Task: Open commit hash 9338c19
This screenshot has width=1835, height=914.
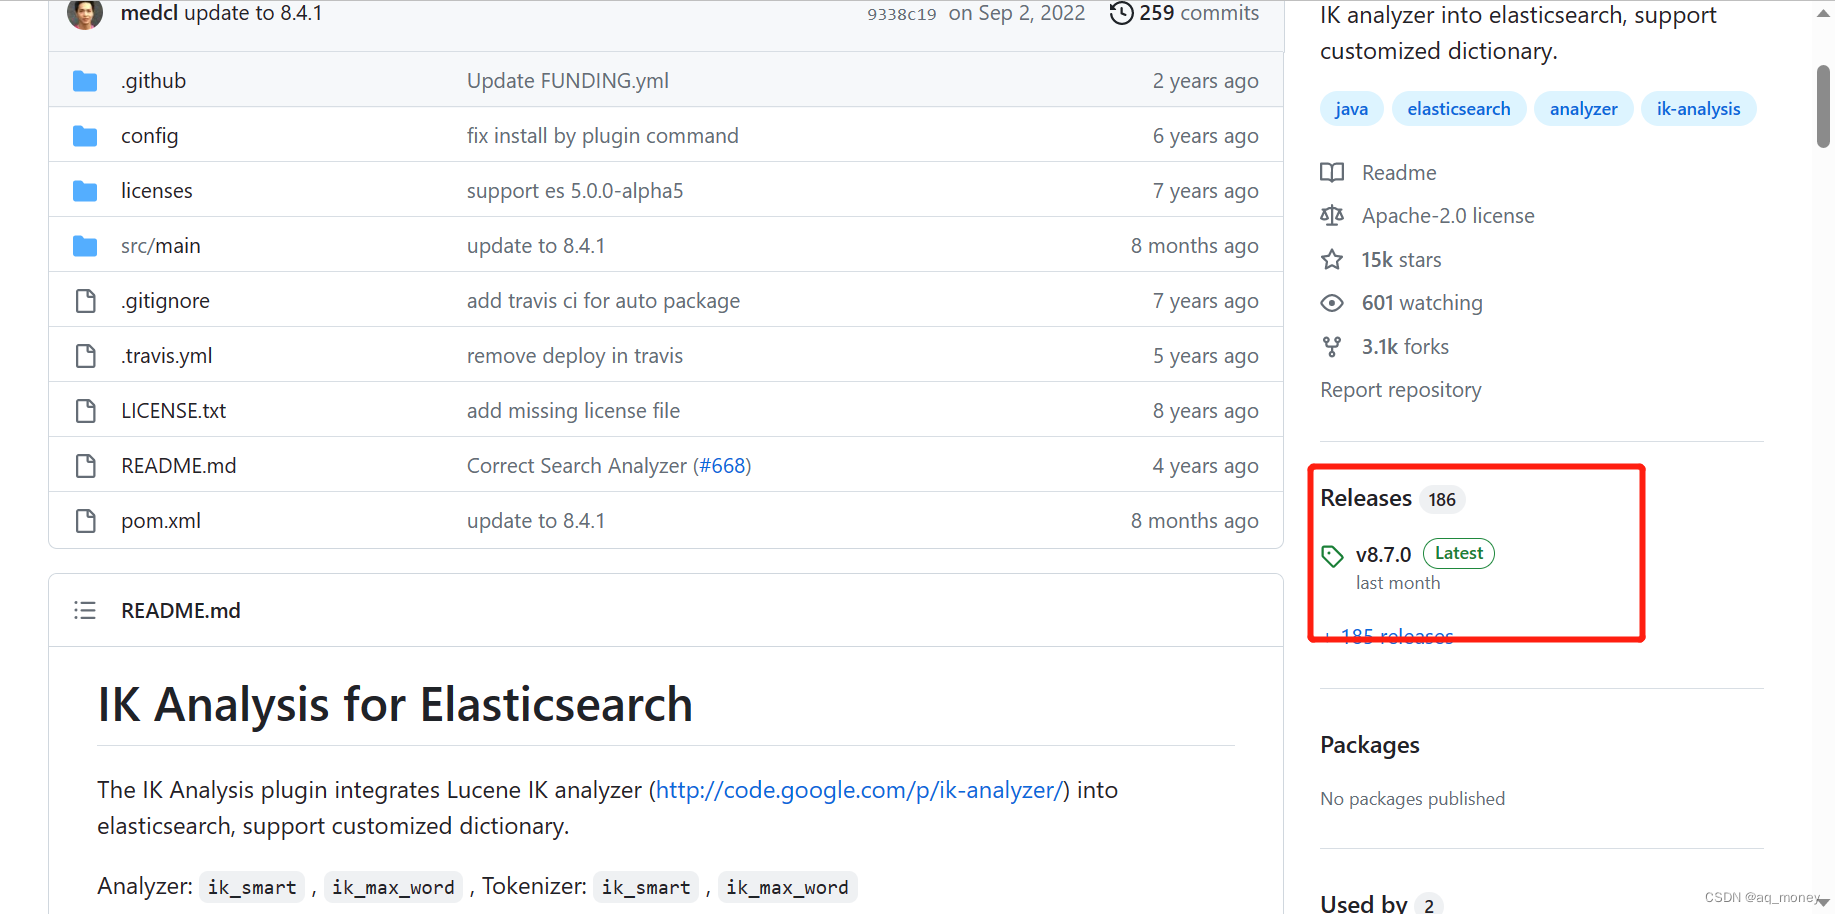Action: (x=902, y=14)
